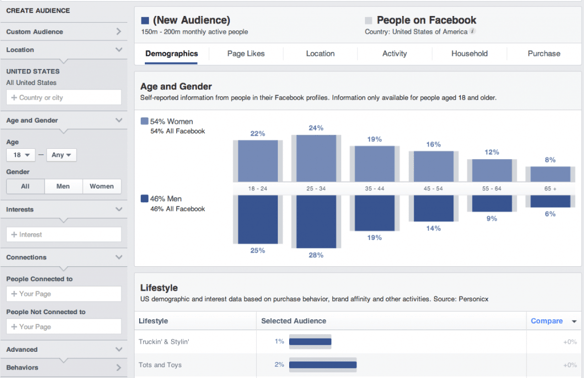The height and width of the screenshot is (378, 584).
Task: Open Behaviors via its right arrow
Action: point(118,368)
